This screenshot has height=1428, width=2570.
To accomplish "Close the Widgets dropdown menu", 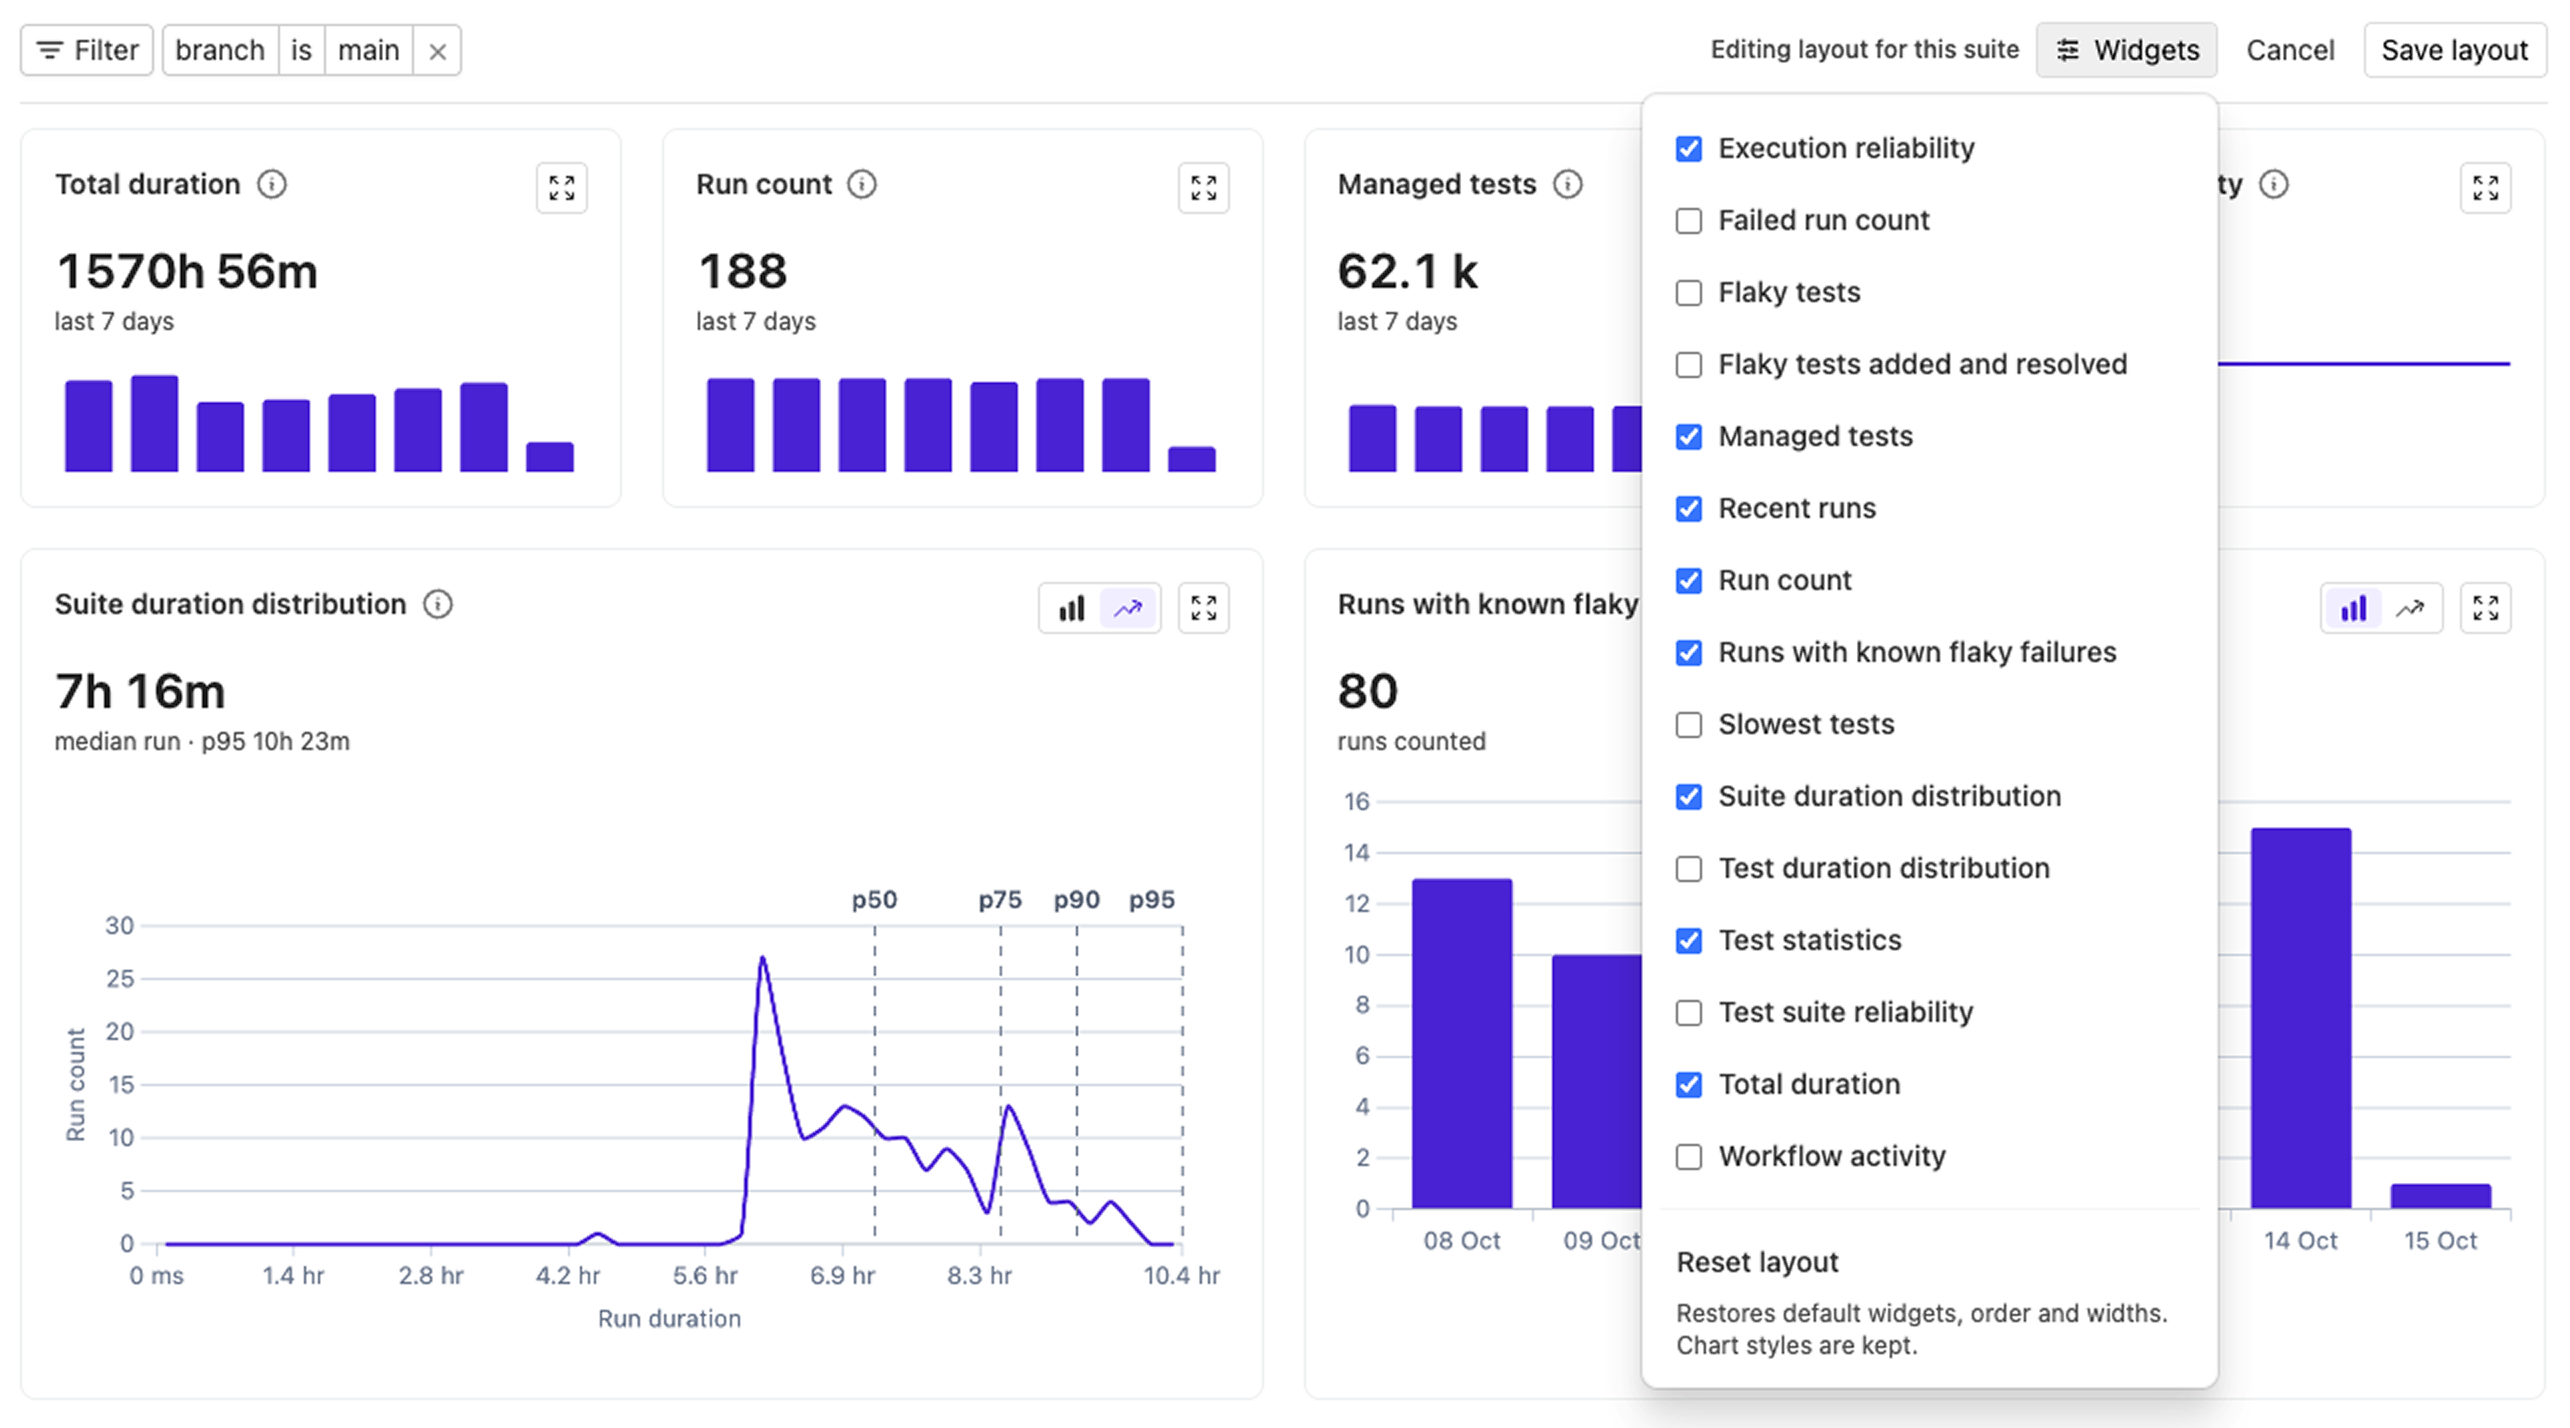I will point(2126,50).
